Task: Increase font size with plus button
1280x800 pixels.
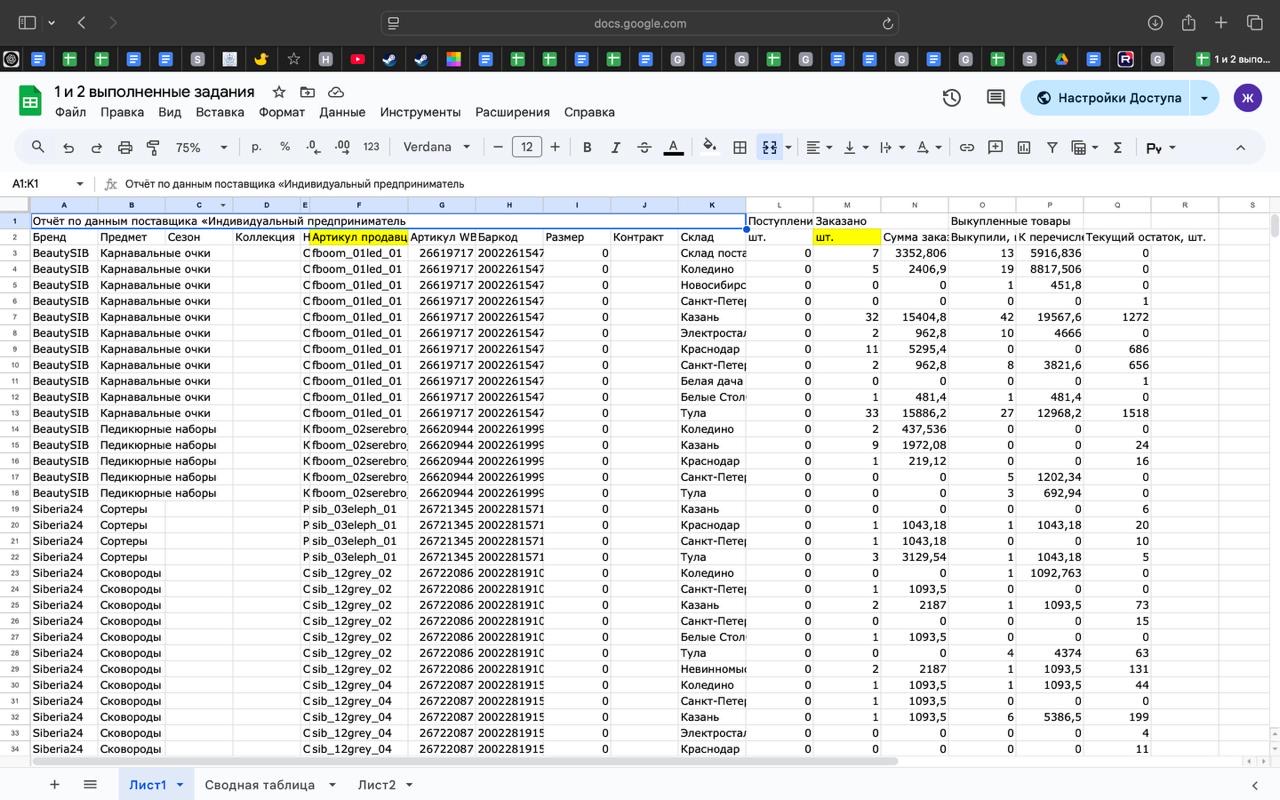Action: [x=555, y=147]
